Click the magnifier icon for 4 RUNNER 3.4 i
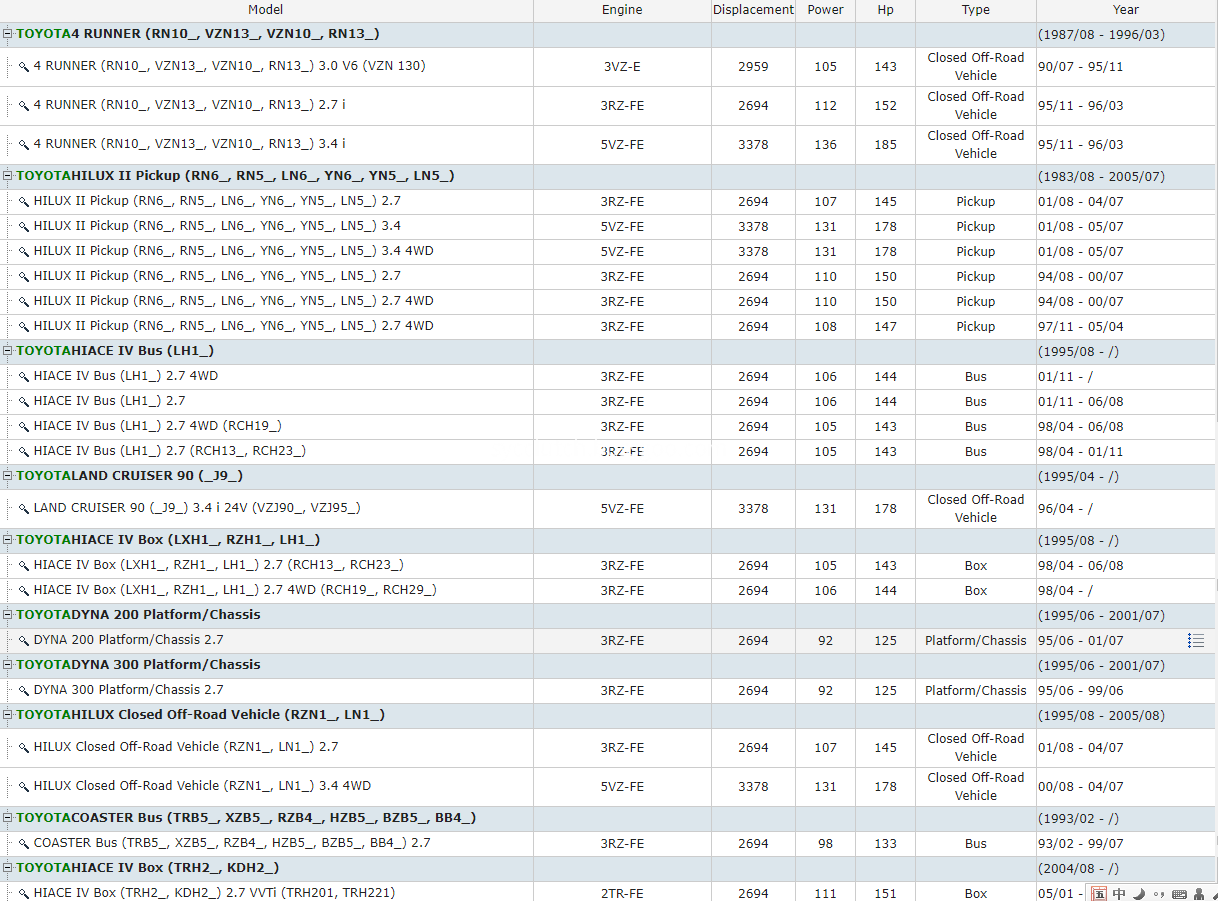 coord(24,144)
